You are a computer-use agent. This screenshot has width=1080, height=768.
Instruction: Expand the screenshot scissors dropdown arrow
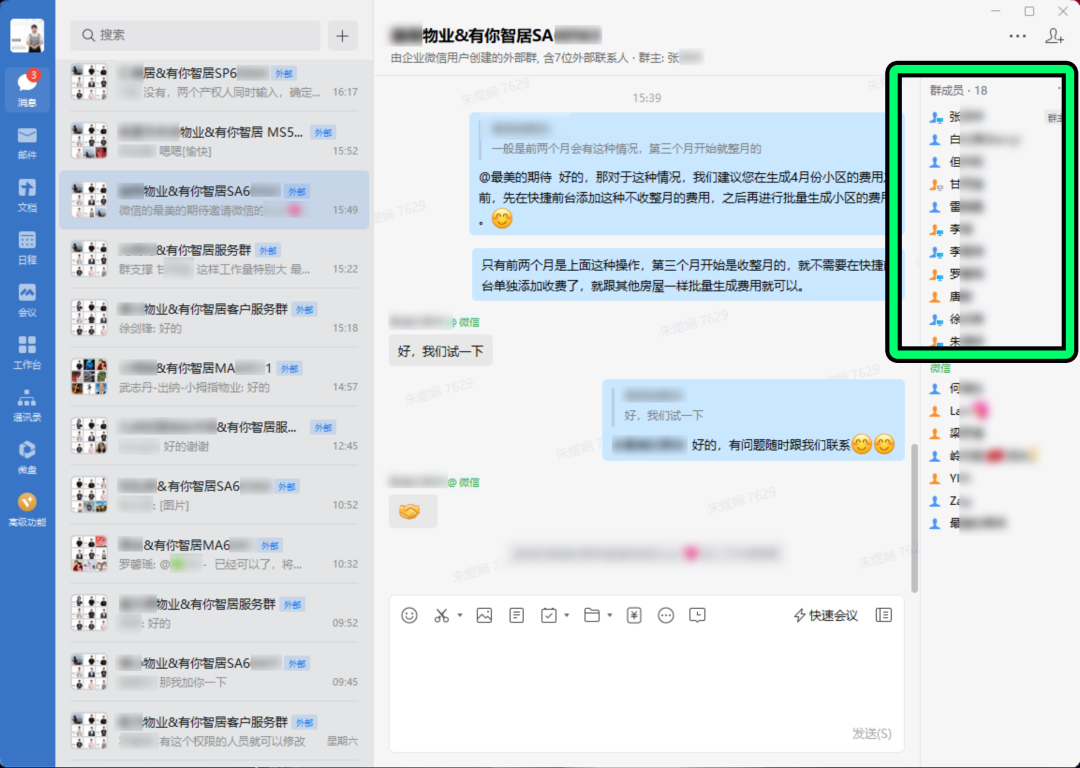pyautogui.click(x=460, y=616)
